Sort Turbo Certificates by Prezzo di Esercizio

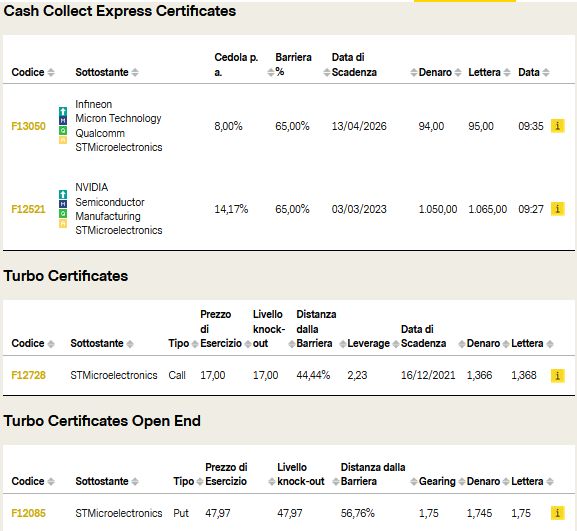(248, 344)
